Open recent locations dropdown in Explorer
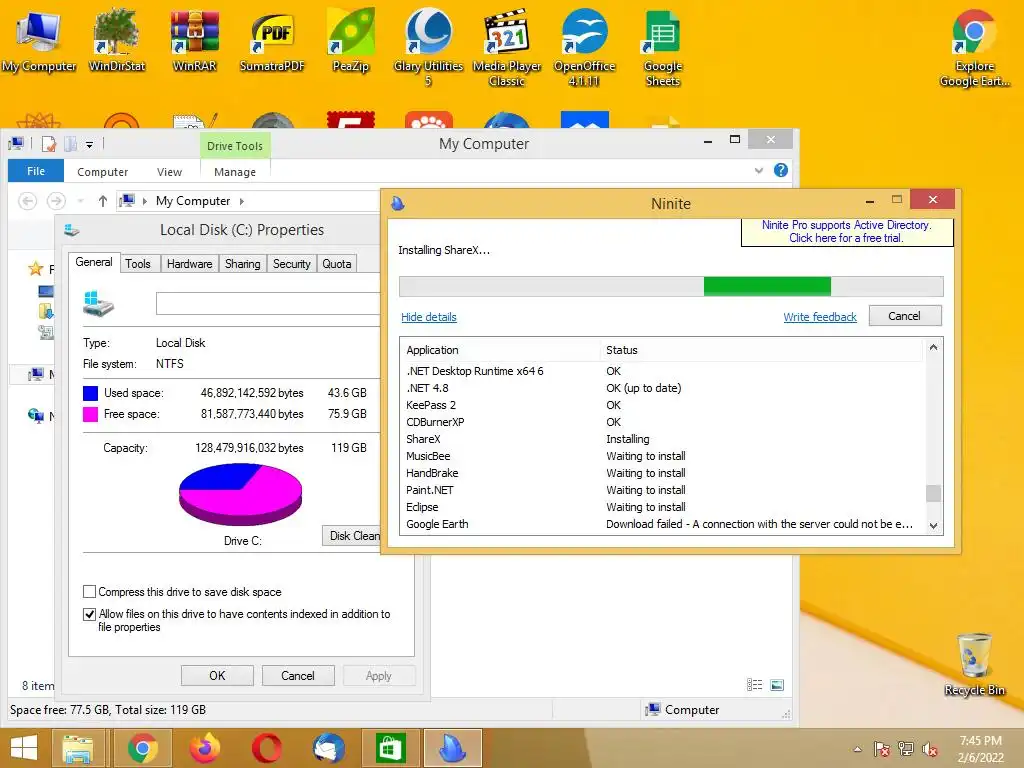The width and height of the screenshot is (1024, 768). pos(80,201)
